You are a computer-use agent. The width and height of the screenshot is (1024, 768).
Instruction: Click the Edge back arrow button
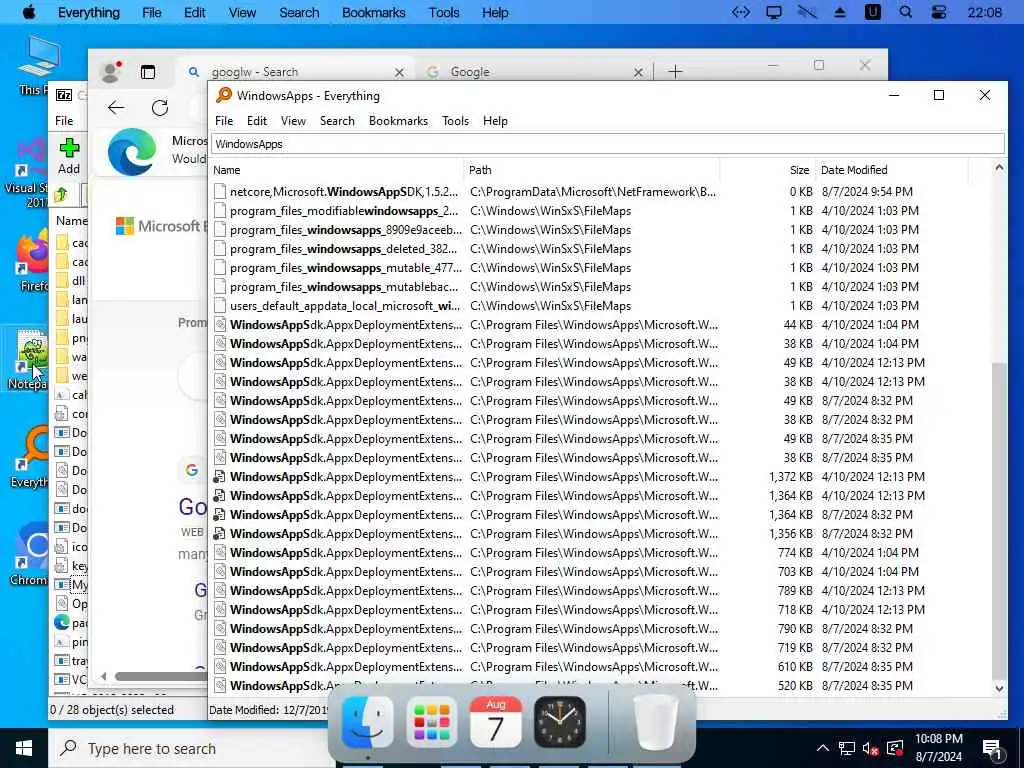click(x=116, y=108)
